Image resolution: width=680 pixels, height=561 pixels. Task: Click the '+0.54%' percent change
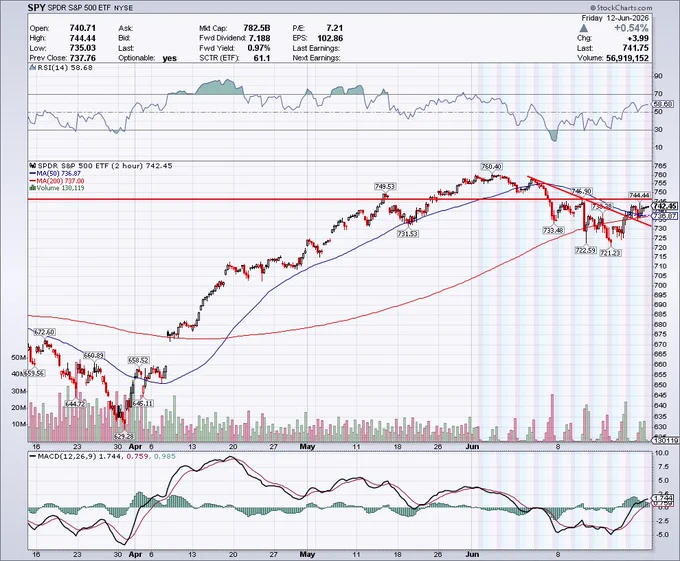point(631,28)
